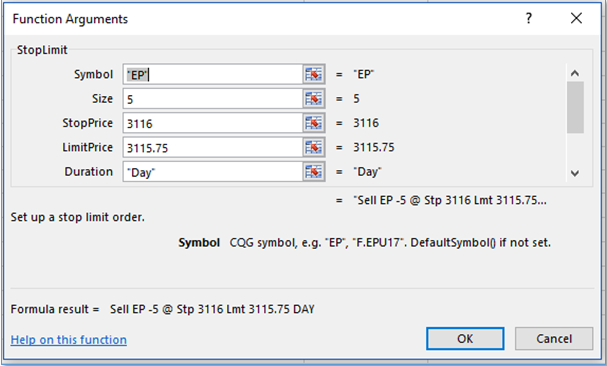Click into the Symbol input field
Viewport: 607px width, 366px height.
[x=213, y=74]
